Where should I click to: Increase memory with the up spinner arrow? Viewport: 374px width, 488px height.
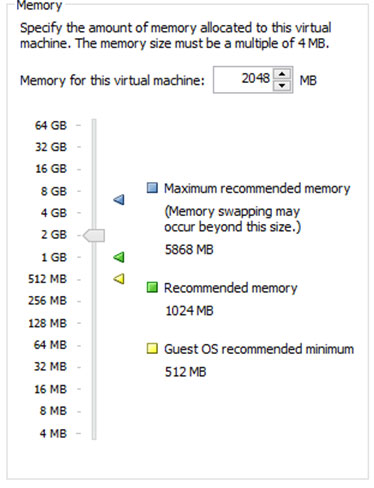point(282,74)
